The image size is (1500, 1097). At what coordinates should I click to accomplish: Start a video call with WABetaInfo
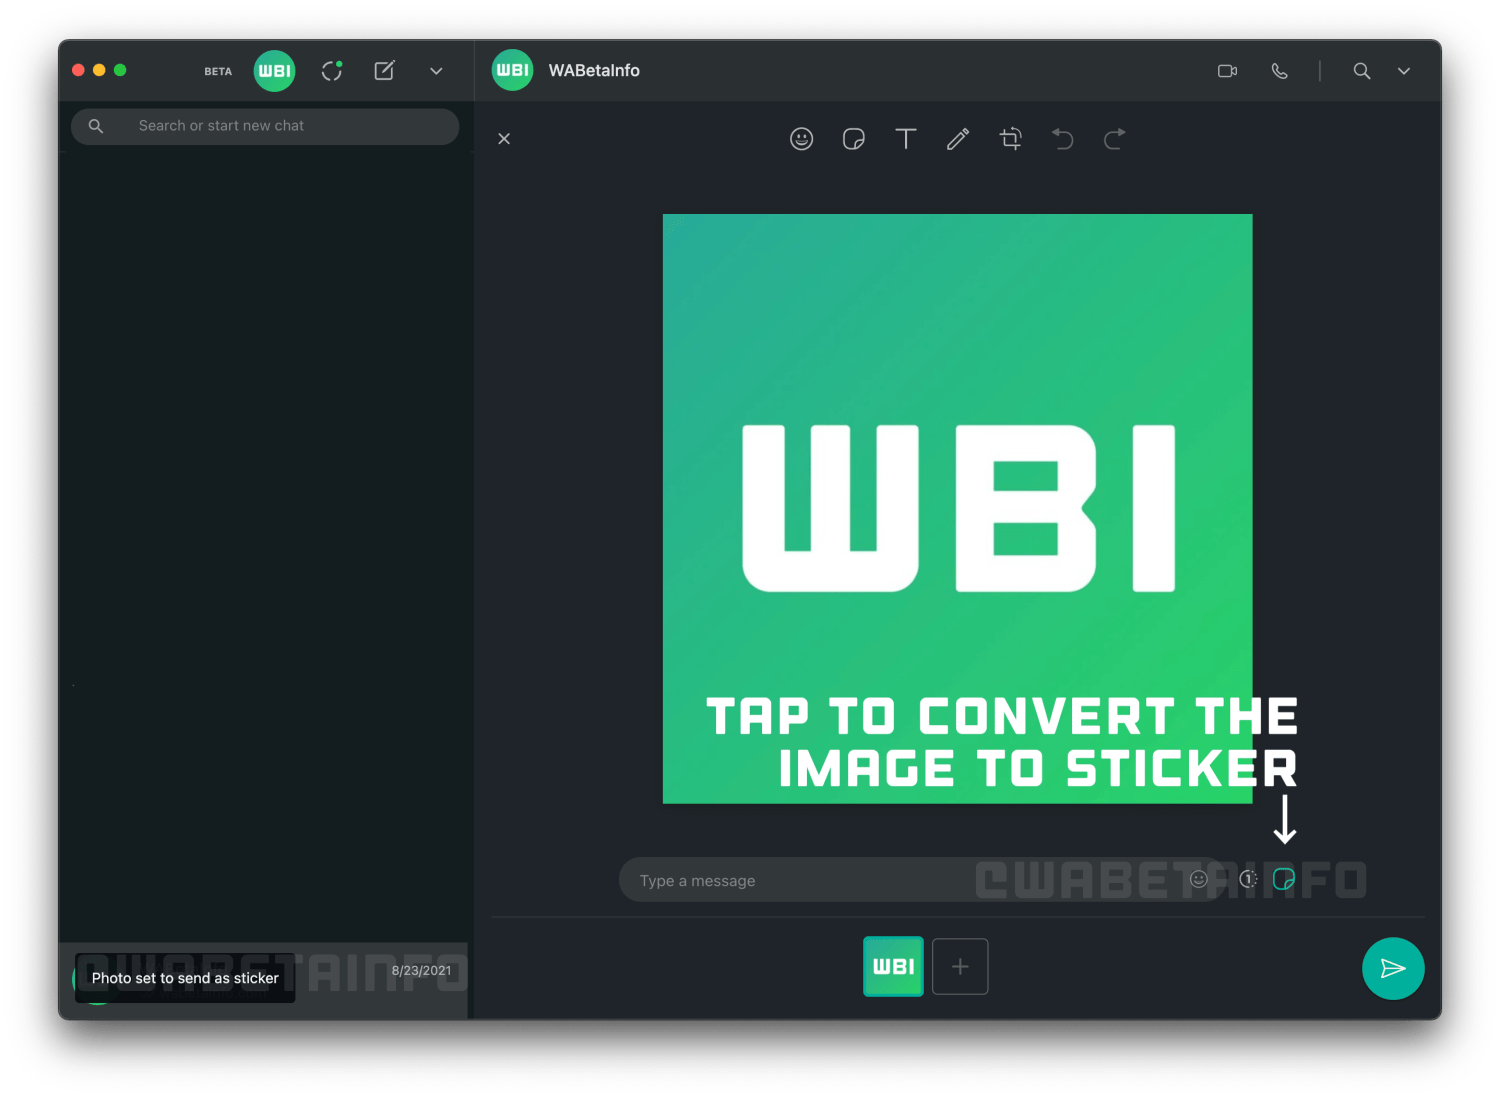pyautogui.click(x=1228, y=71)
